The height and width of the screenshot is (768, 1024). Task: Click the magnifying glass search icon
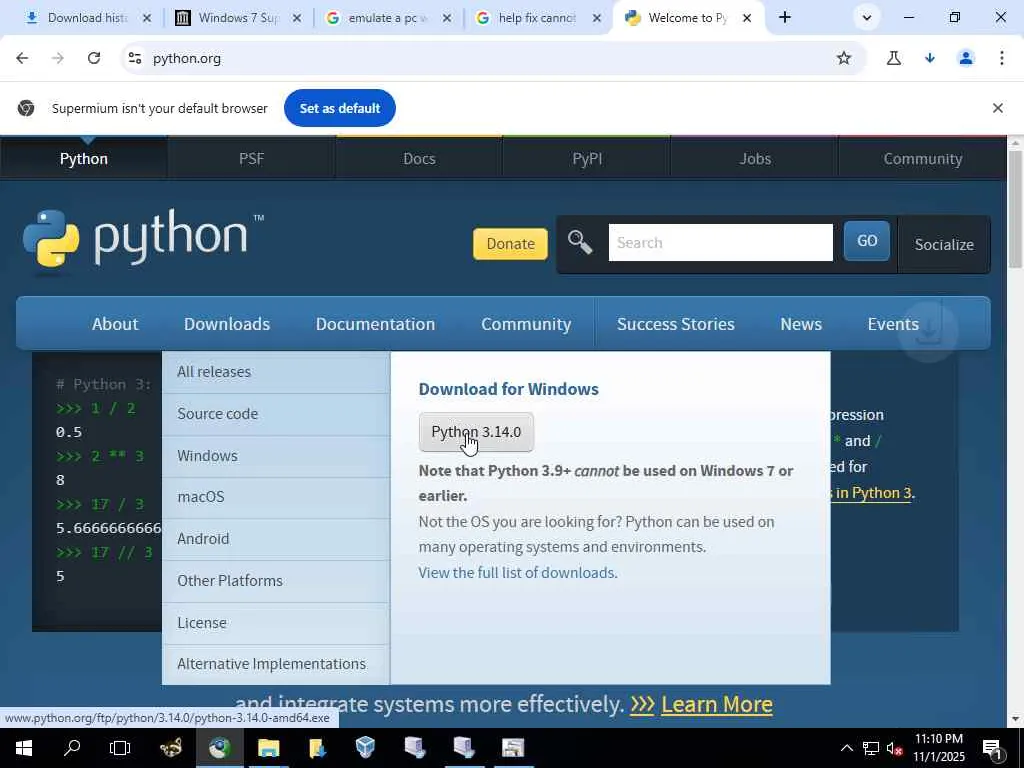[x=580, y=243]
